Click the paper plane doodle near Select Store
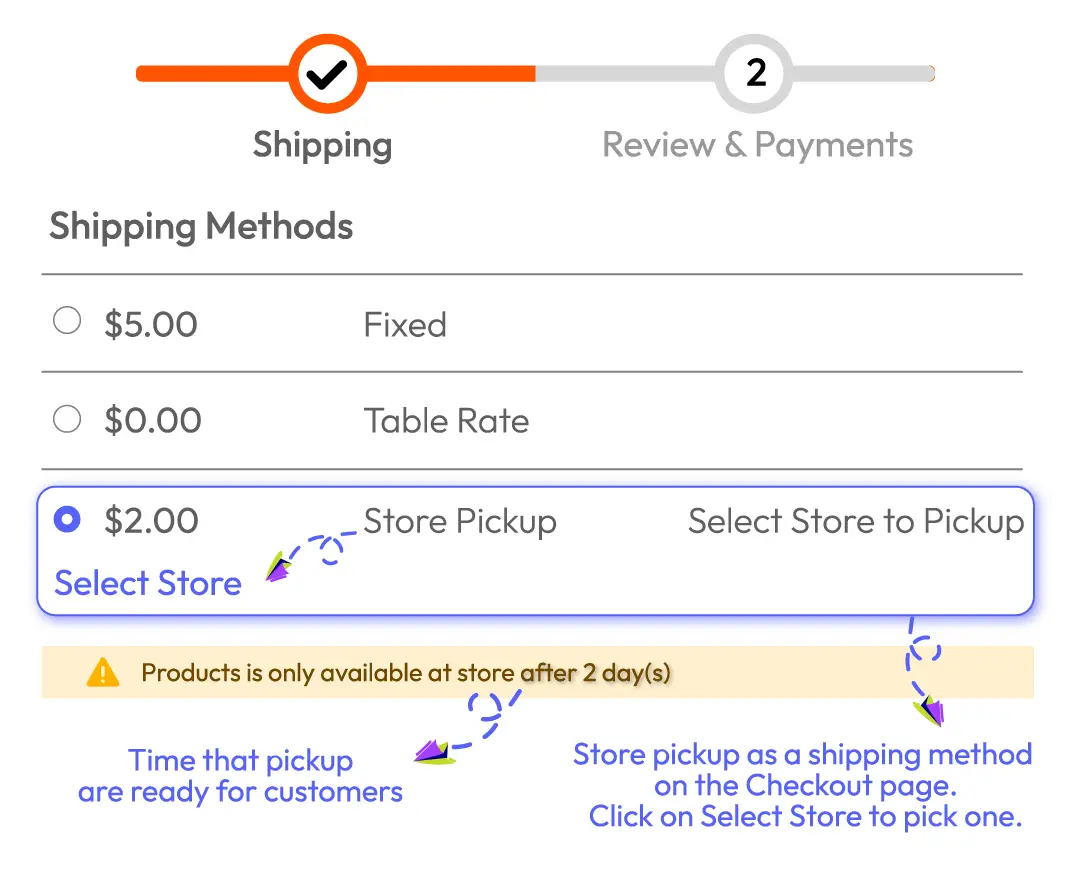The width and height of the screenshot is (1068, 871). pos(278,568)
